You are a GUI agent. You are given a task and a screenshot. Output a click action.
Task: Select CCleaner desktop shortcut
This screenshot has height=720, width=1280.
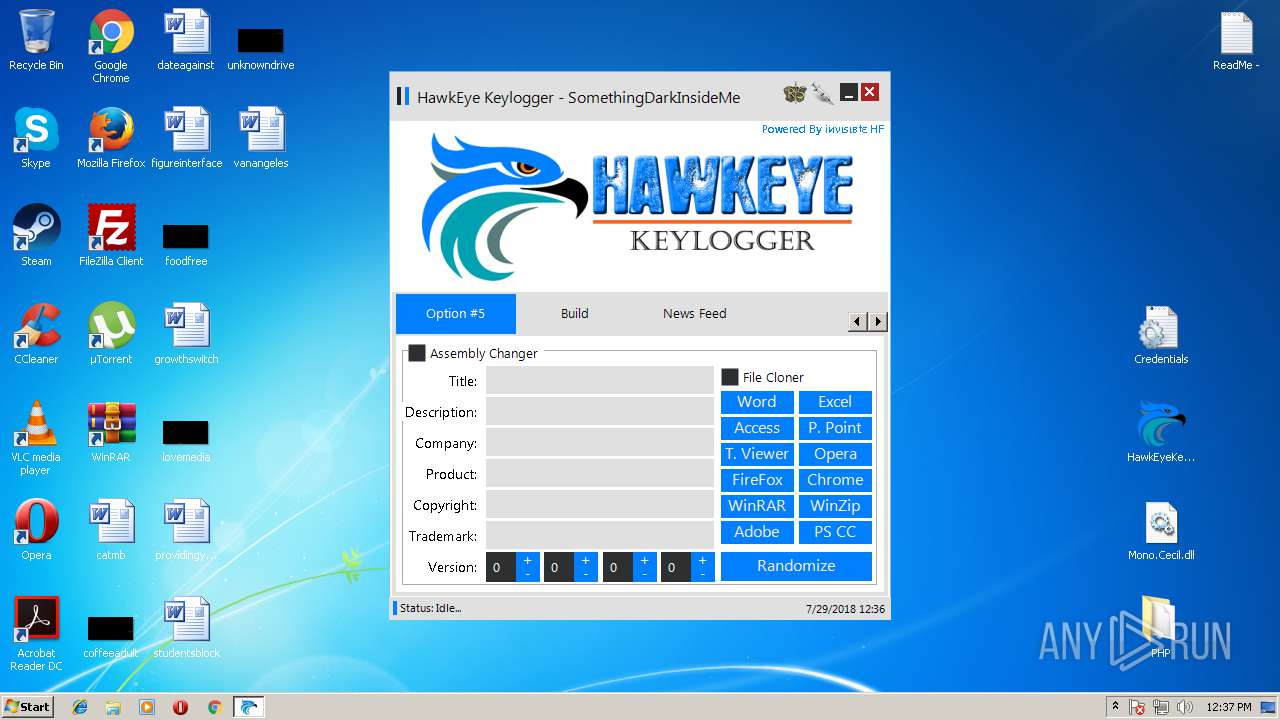coord(36,334)
